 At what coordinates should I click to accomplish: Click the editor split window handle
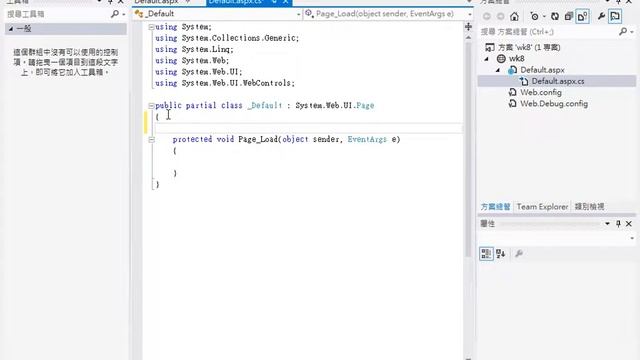[468, 27]
